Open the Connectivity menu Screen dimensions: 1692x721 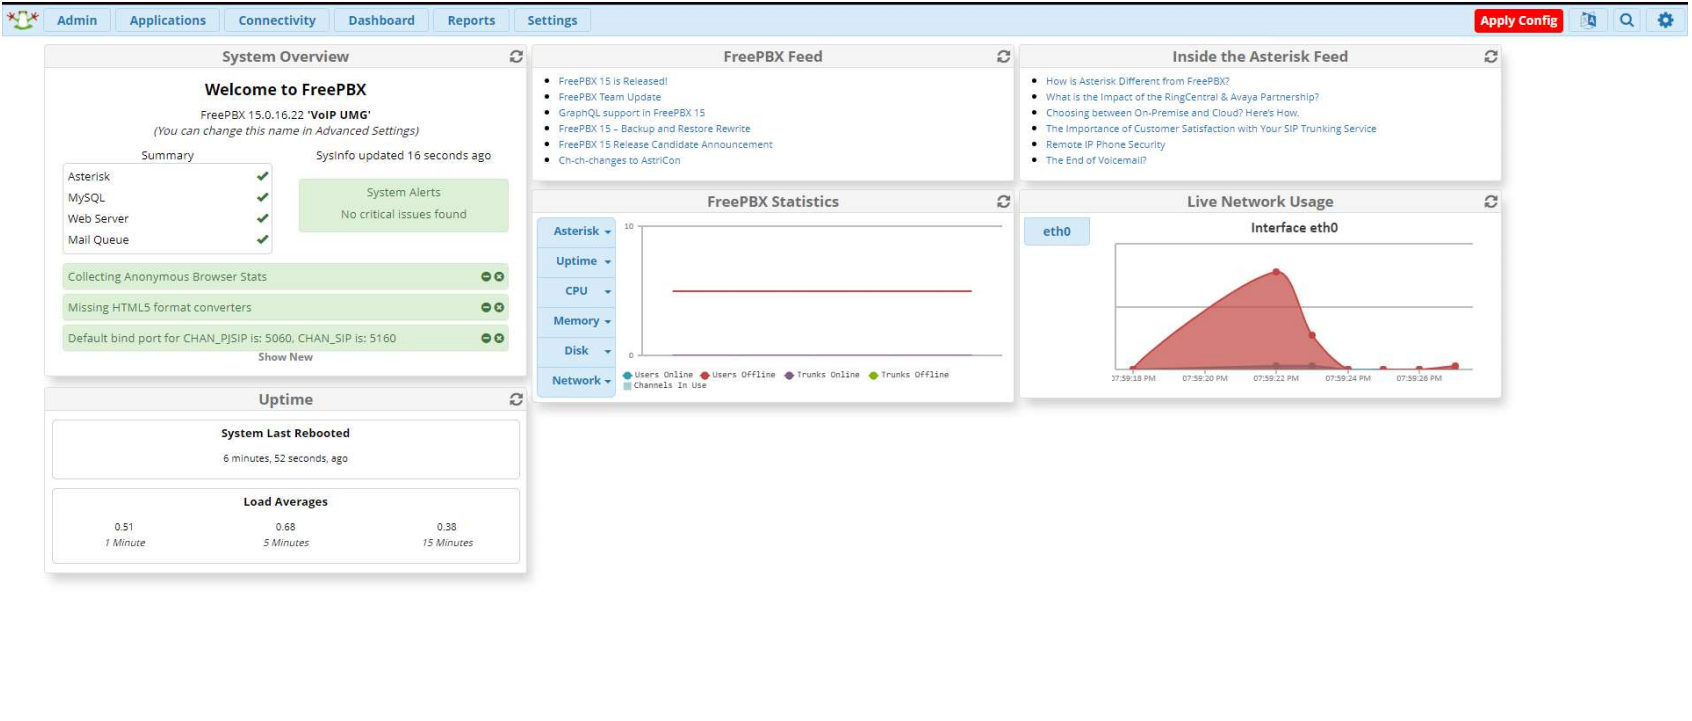click(277, 20)
